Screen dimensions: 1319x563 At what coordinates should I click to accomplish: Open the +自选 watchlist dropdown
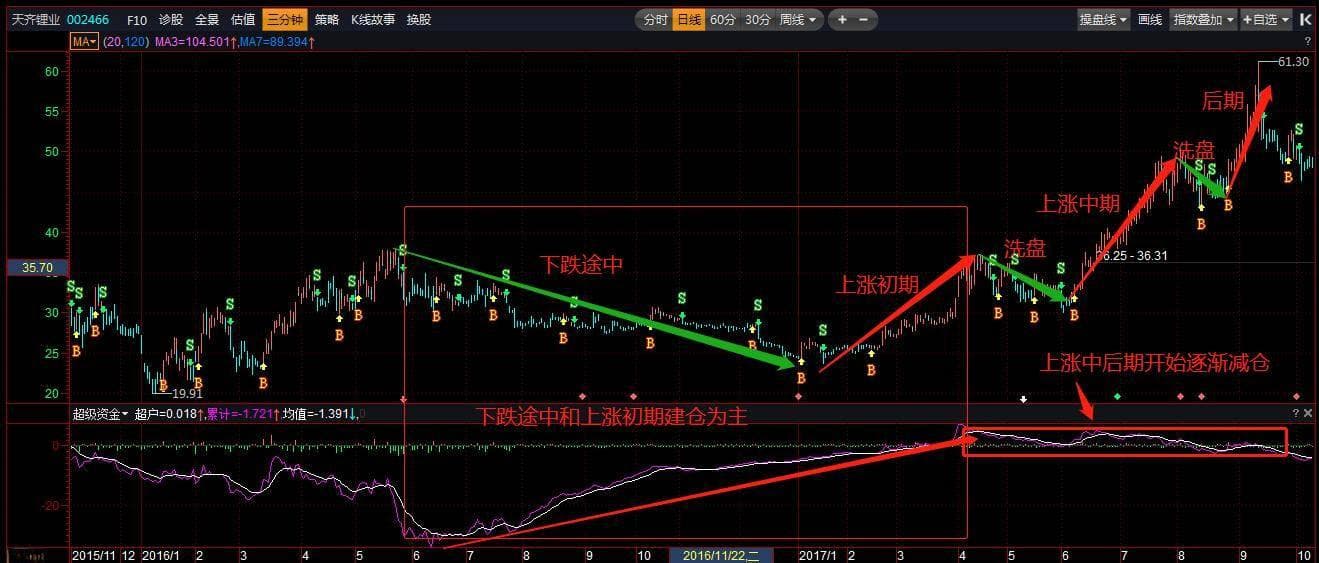pos(1265,19)
